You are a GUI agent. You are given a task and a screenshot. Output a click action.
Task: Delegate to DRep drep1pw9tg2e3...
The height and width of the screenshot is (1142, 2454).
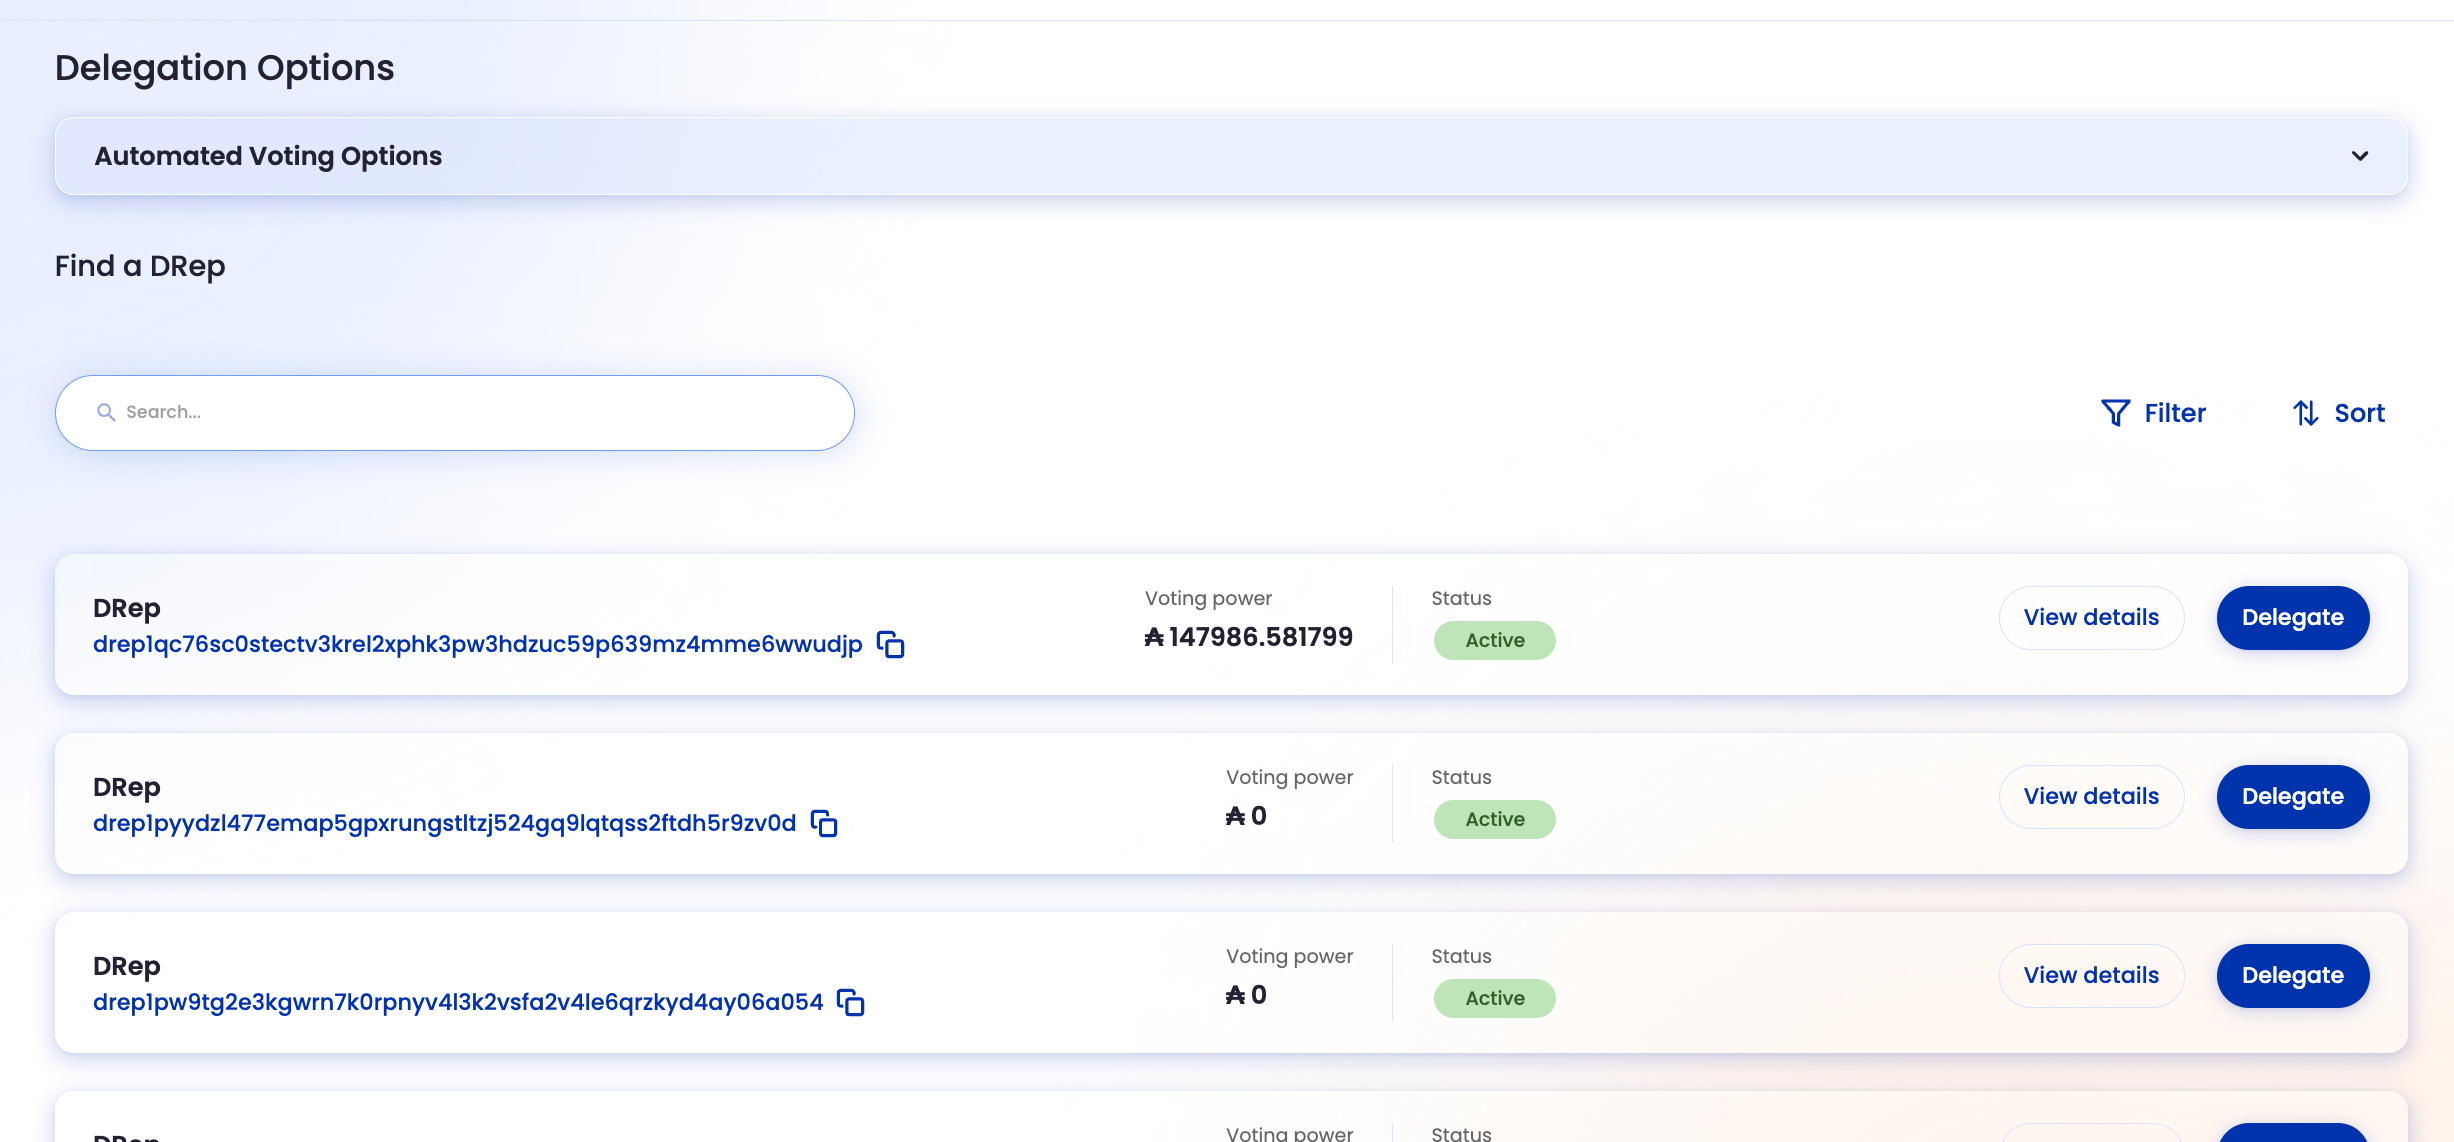click(x=2293, y=976)
